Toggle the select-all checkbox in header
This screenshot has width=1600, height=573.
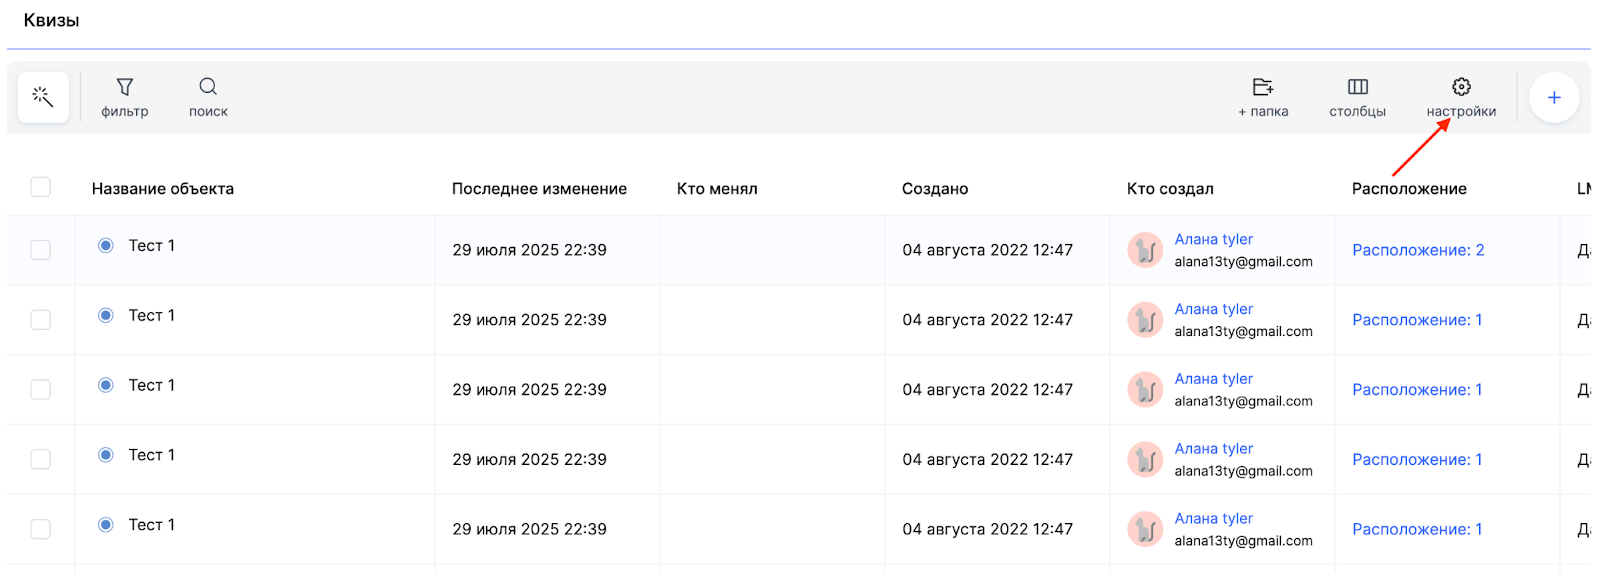[40, 187]
